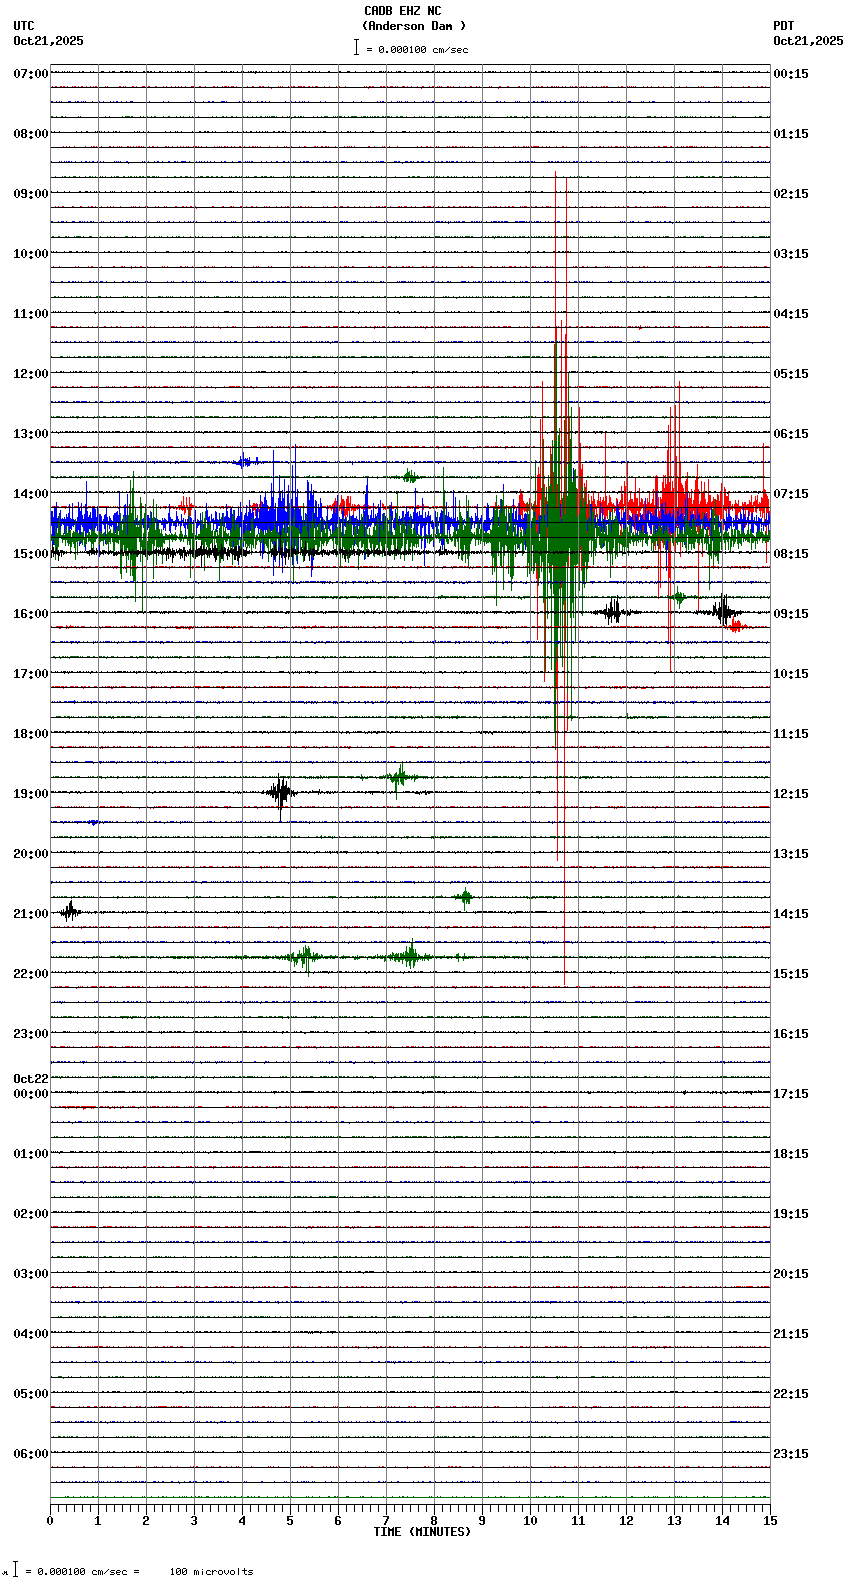Click the '13:15' PDT time label
Viewport: 850px width, 1584px height.
[x=791, y=854]
